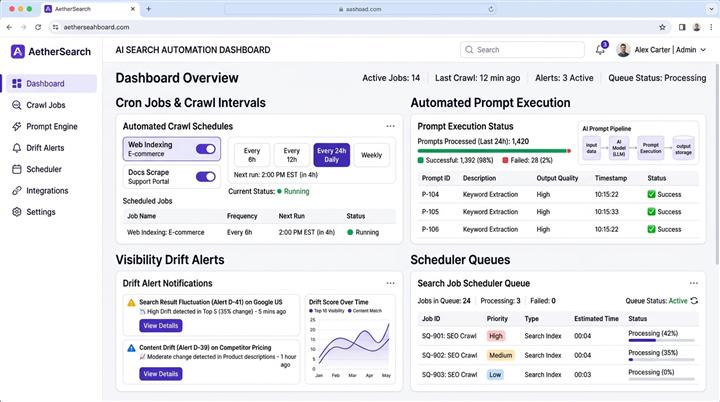Click P-106 Success checkmark icon
This screenshot has width=720, height=402.
(x=651, y=229)
